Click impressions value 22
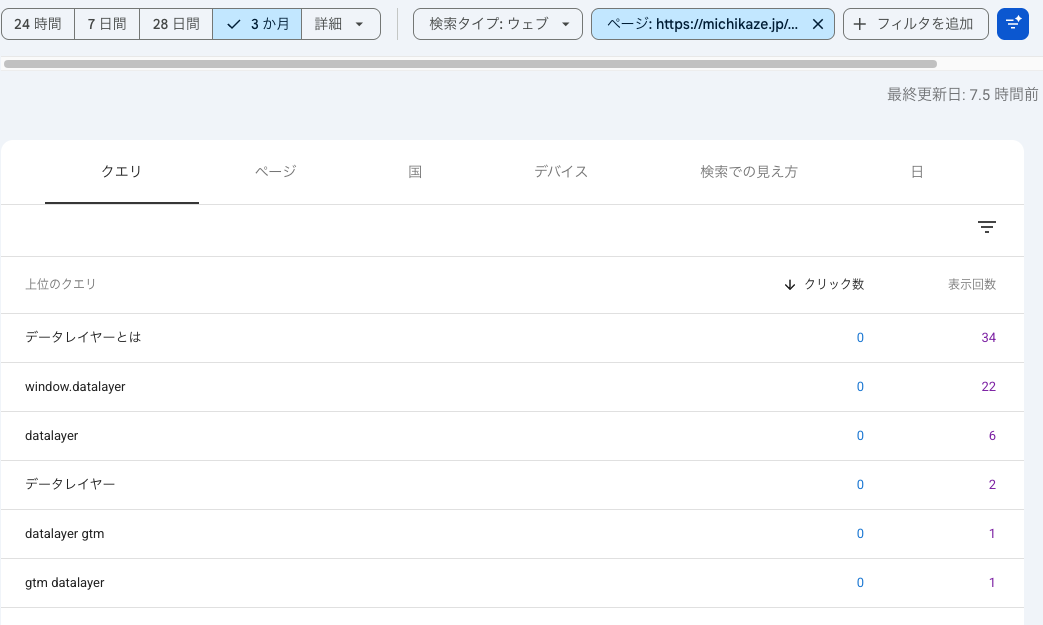The height and width of the screenshot is (625, 1043). pyautogui.click(x=988, y=387)
